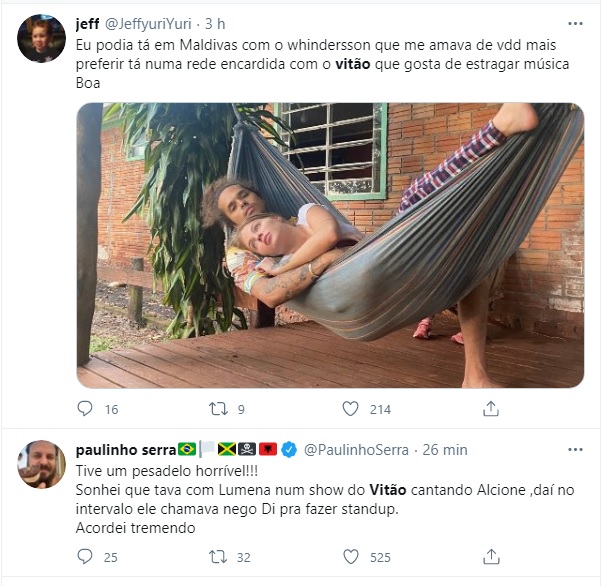
Task: Reply to paulinho serra's nightmare tweet
Action: (x=86, y=556)
